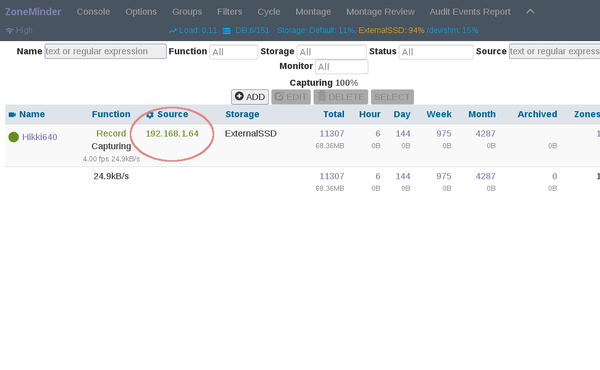Open the total events count 11307 for Hikki640
Image resolution: width=600 pixels, height=370 pixels.
tap(332, 134)
